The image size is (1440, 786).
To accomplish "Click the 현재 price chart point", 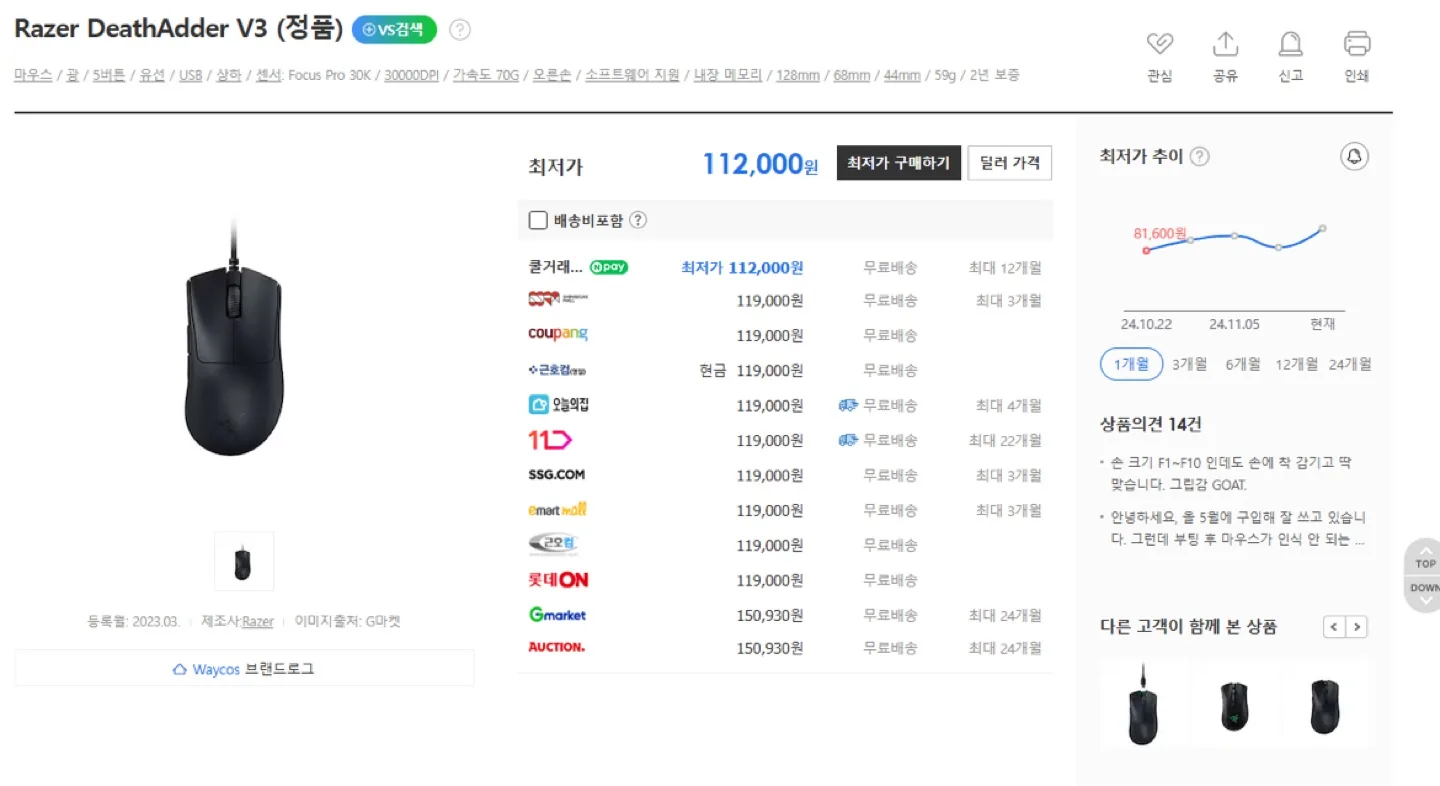I will 1322,229.
